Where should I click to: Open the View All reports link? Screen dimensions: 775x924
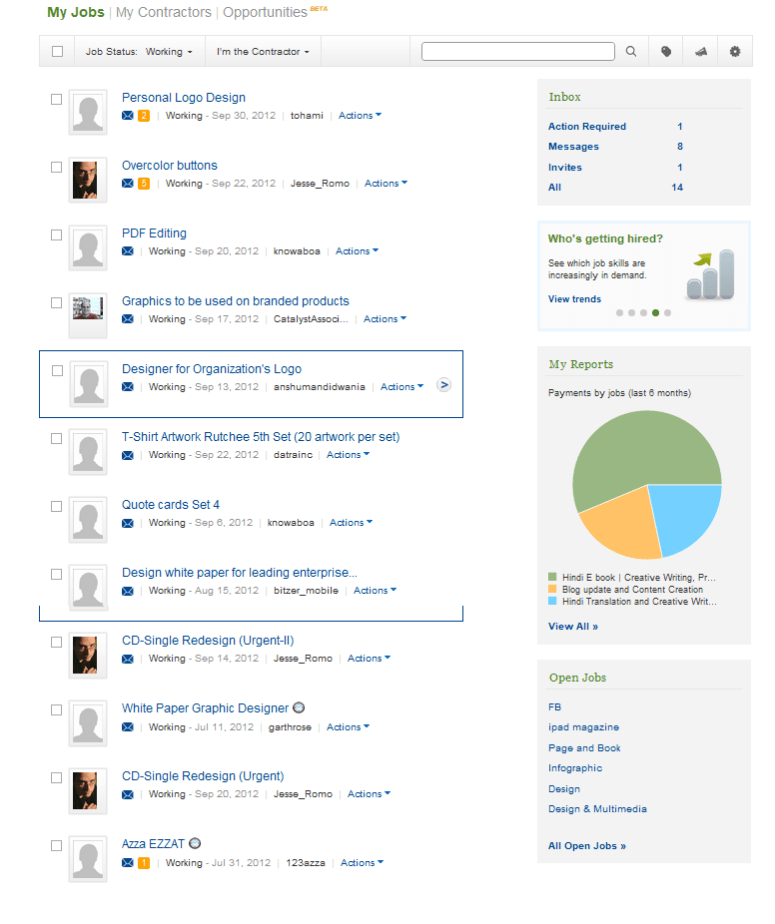[573, 627]
